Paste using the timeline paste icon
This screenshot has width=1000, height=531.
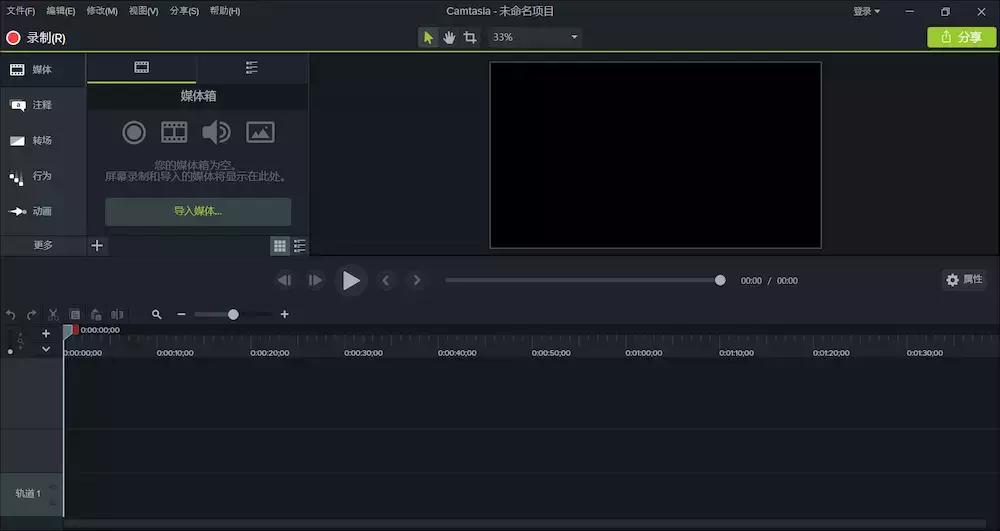96,314
